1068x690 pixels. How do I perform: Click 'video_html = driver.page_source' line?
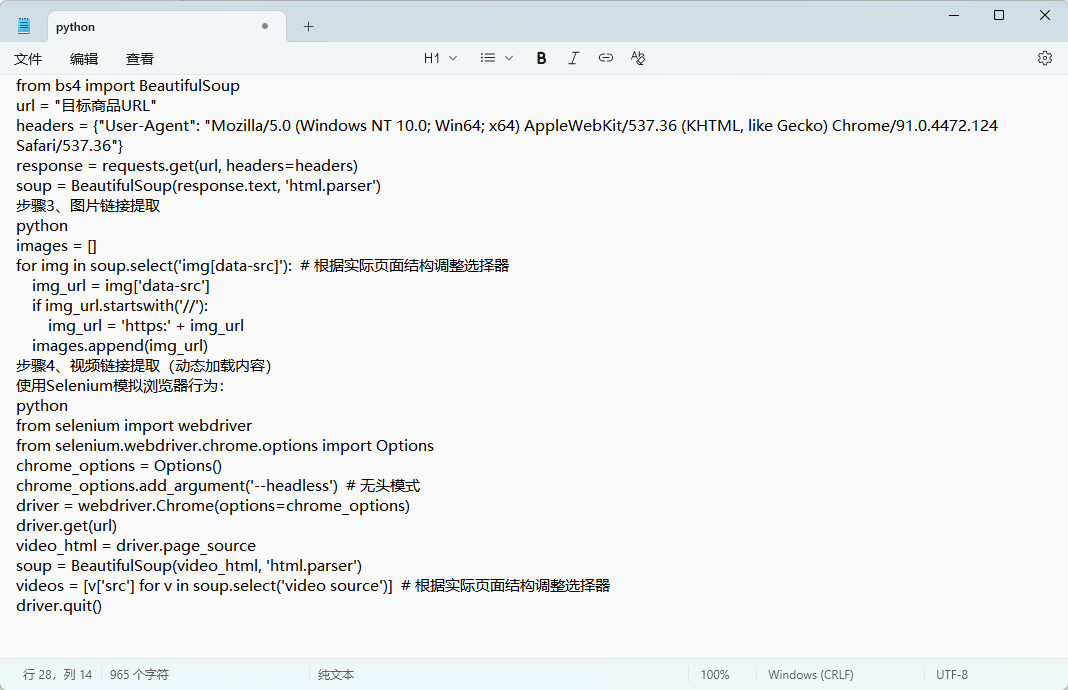136,546
